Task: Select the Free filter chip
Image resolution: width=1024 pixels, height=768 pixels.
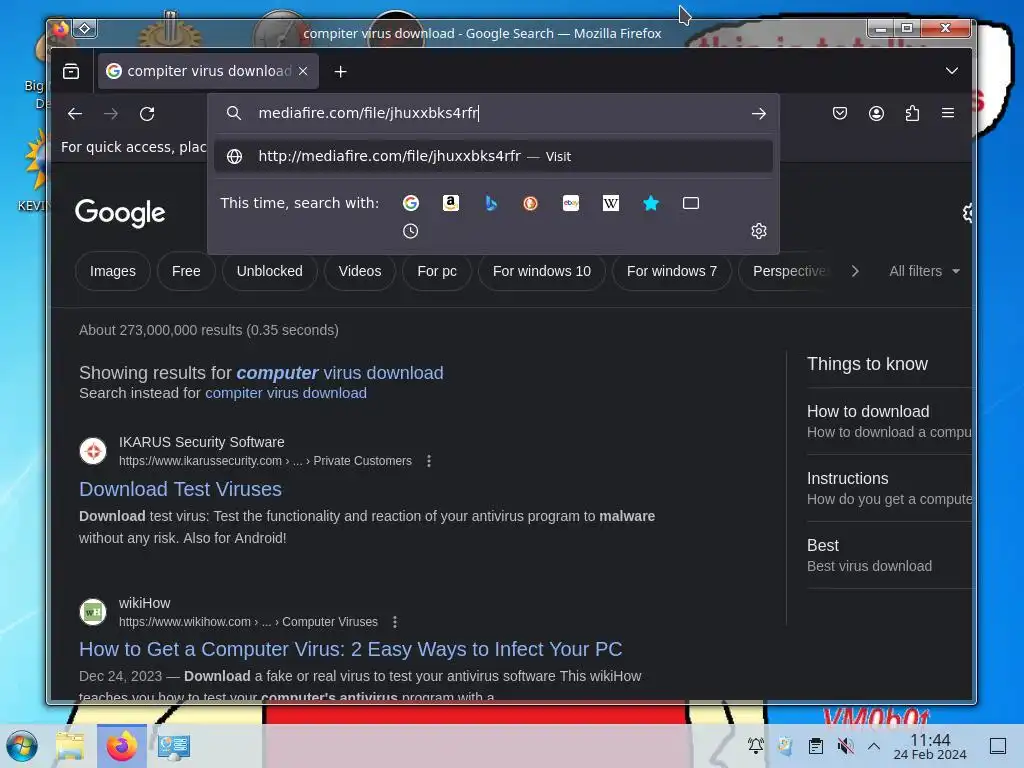Action: (186, 271)
